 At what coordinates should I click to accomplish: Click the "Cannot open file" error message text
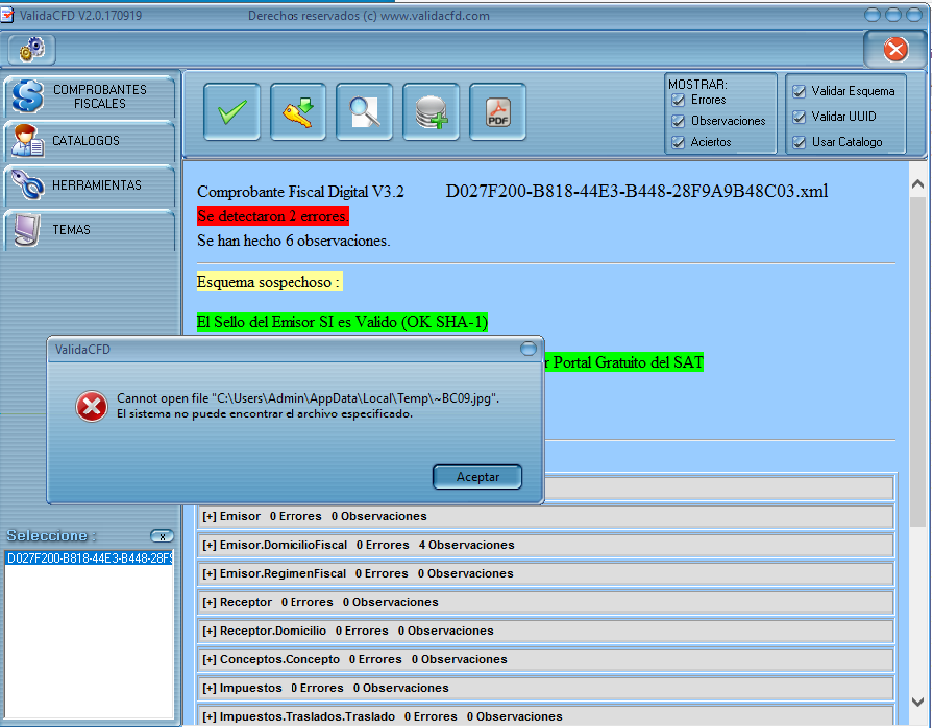(308, 399)
